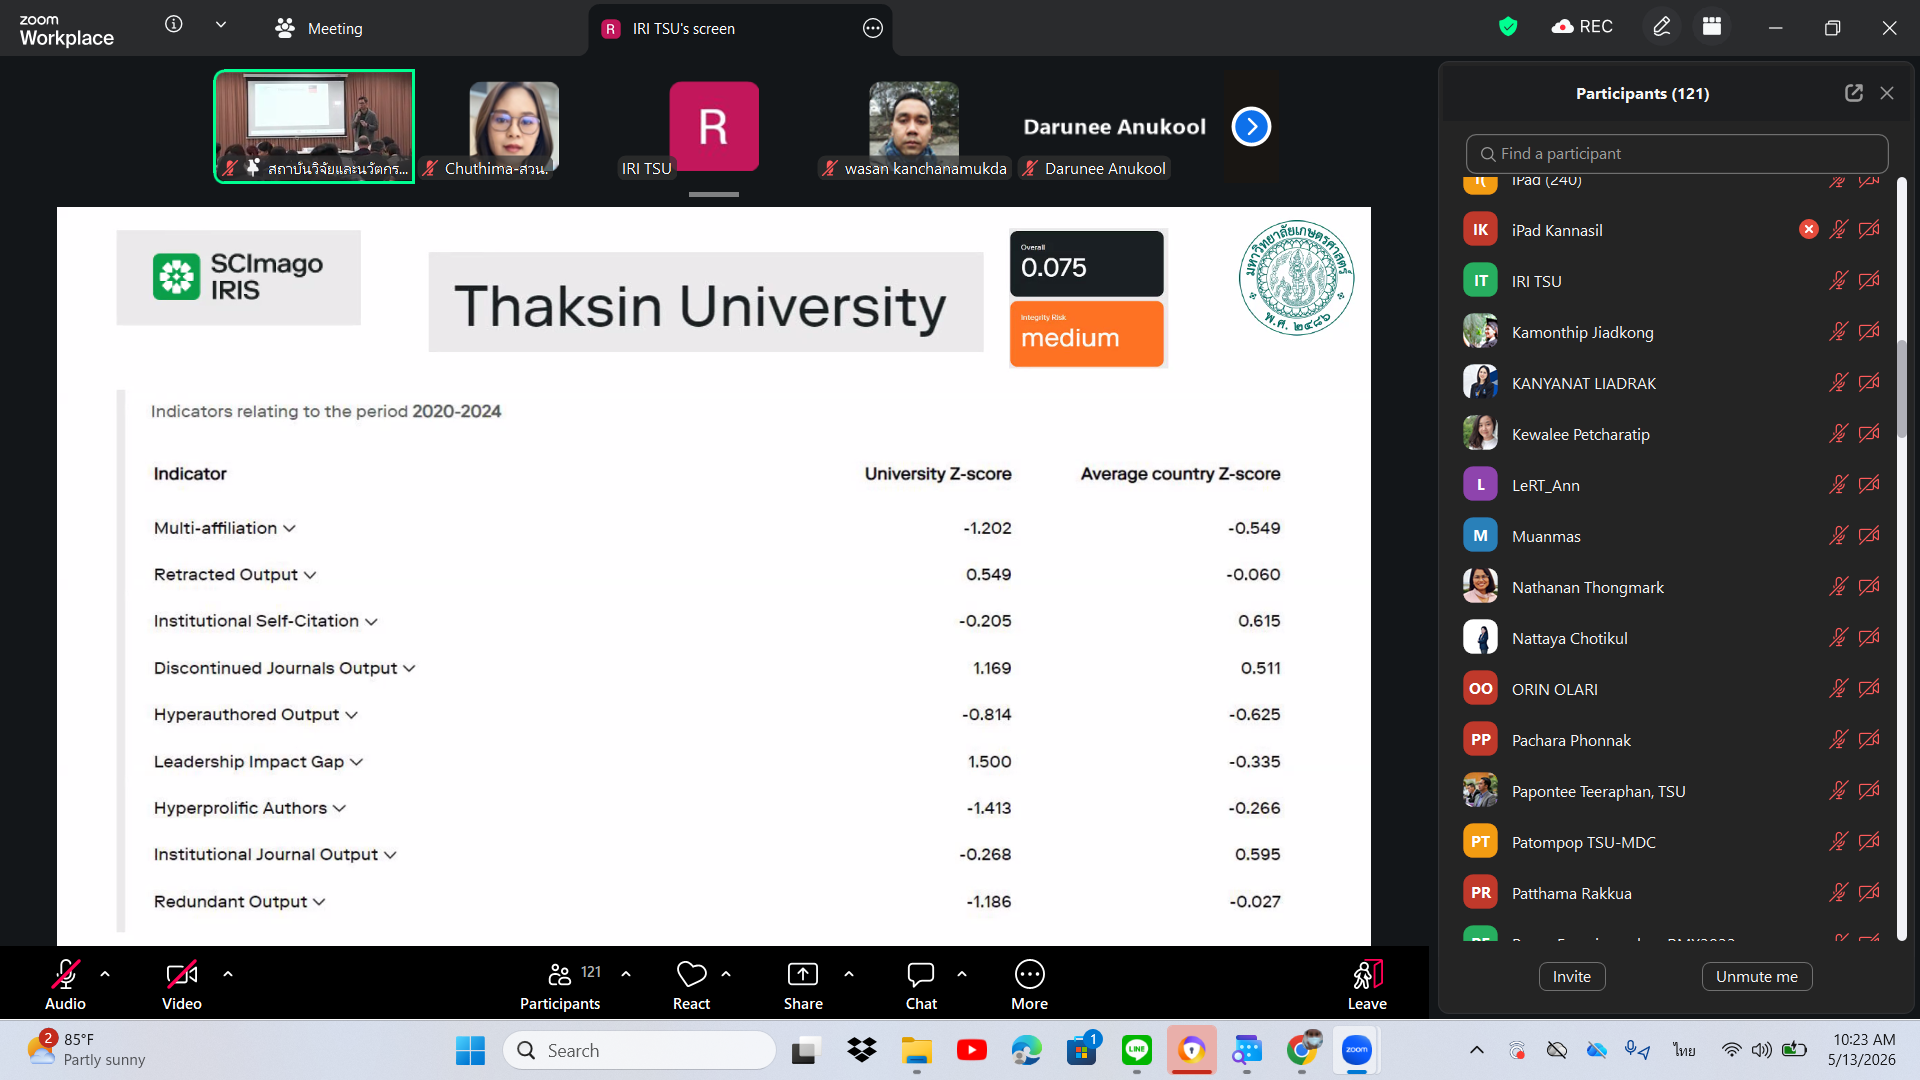Viewport: 1920px width, 1080px height.
Task: Click Invite button
Action: coord(1572,976)
